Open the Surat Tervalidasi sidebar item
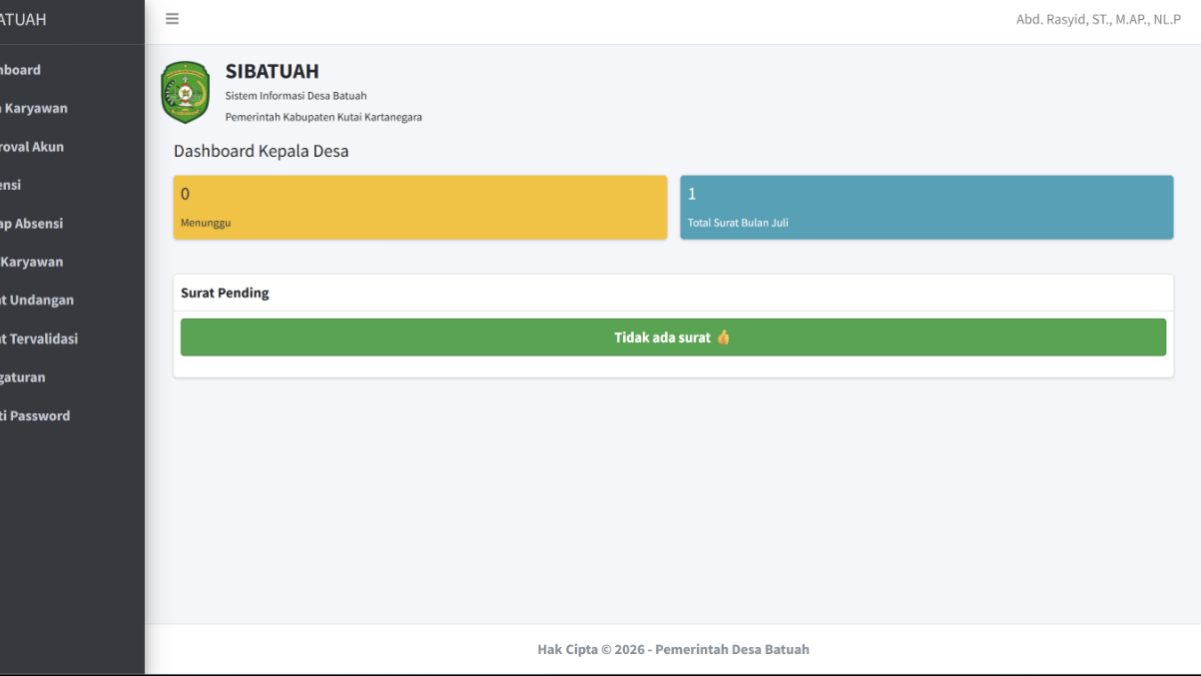 pos(39,339)
